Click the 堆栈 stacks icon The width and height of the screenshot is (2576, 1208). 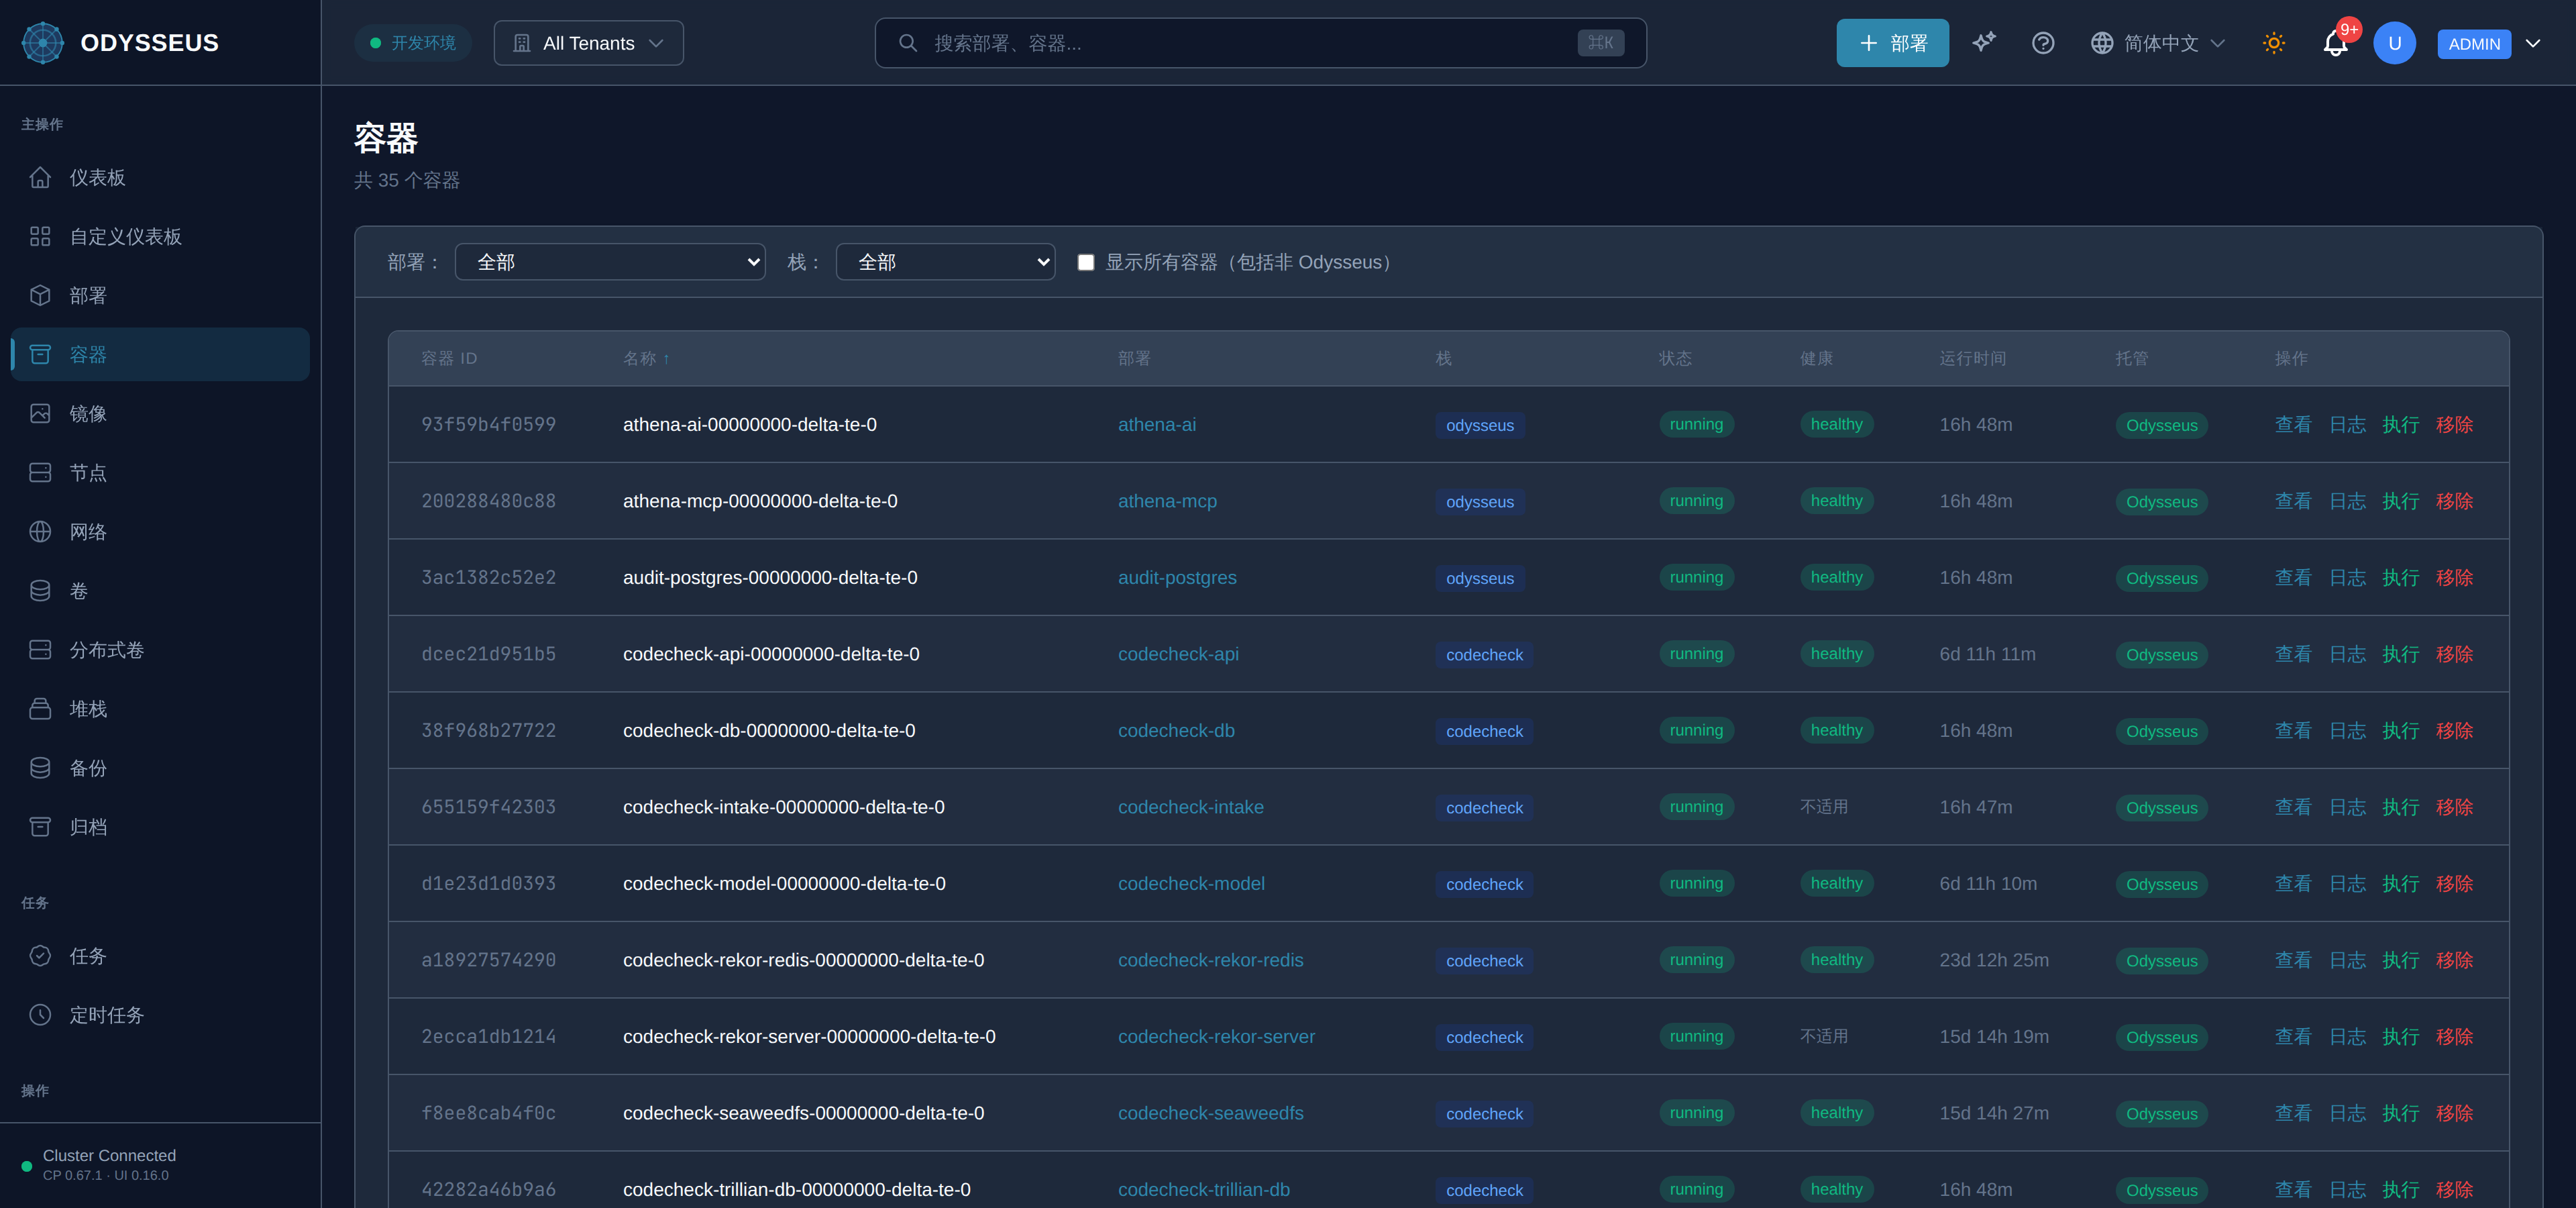click(x=40, y=708)
